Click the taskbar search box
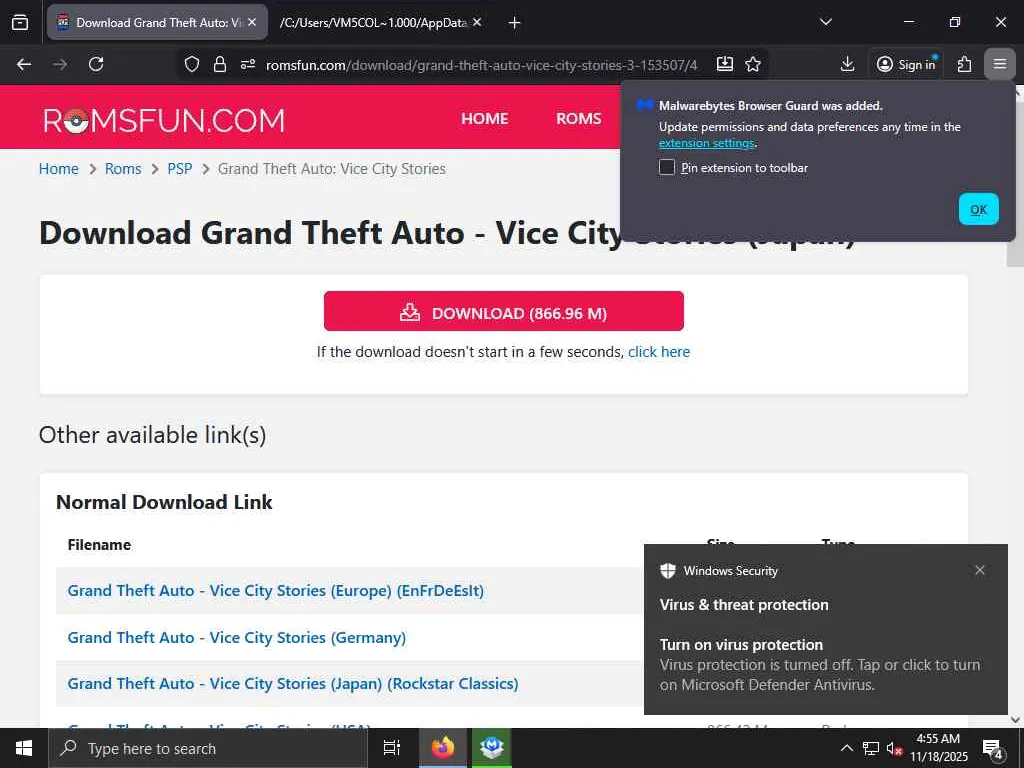This screenshot has width=1024, height=768. 208,748
